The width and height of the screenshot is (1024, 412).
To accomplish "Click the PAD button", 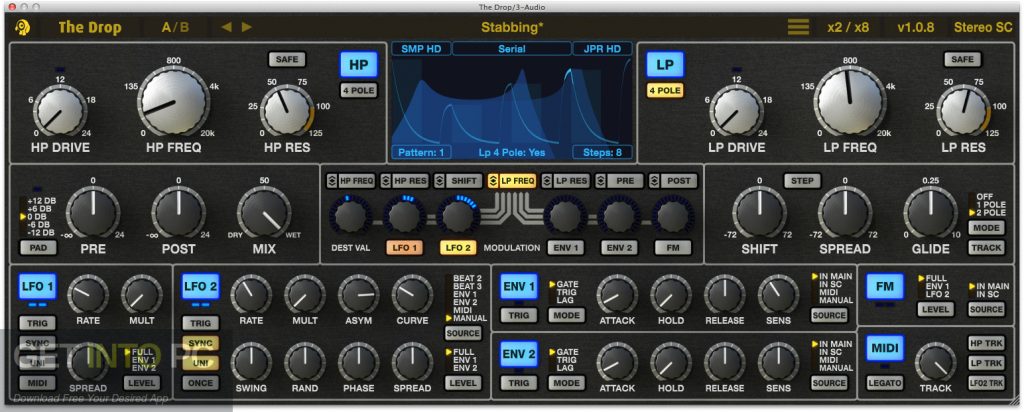I will click(x=37, y=247).
